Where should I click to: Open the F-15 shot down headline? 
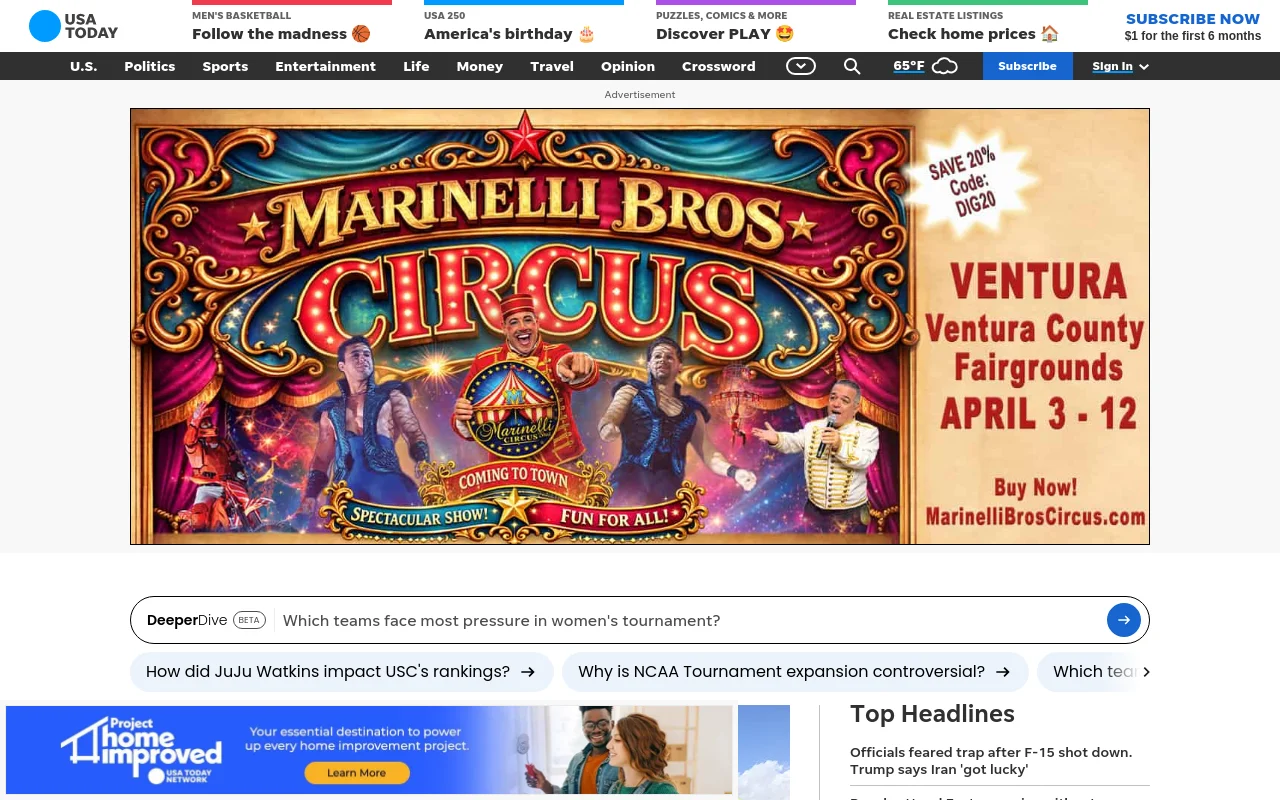pyautogui.click(x=991, y=760)
